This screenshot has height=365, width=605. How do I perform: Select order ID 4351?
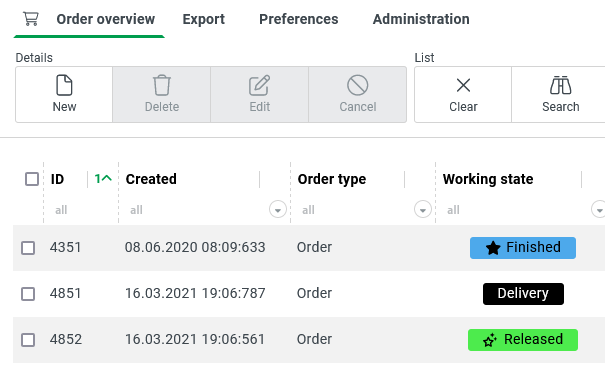[65, 247]
